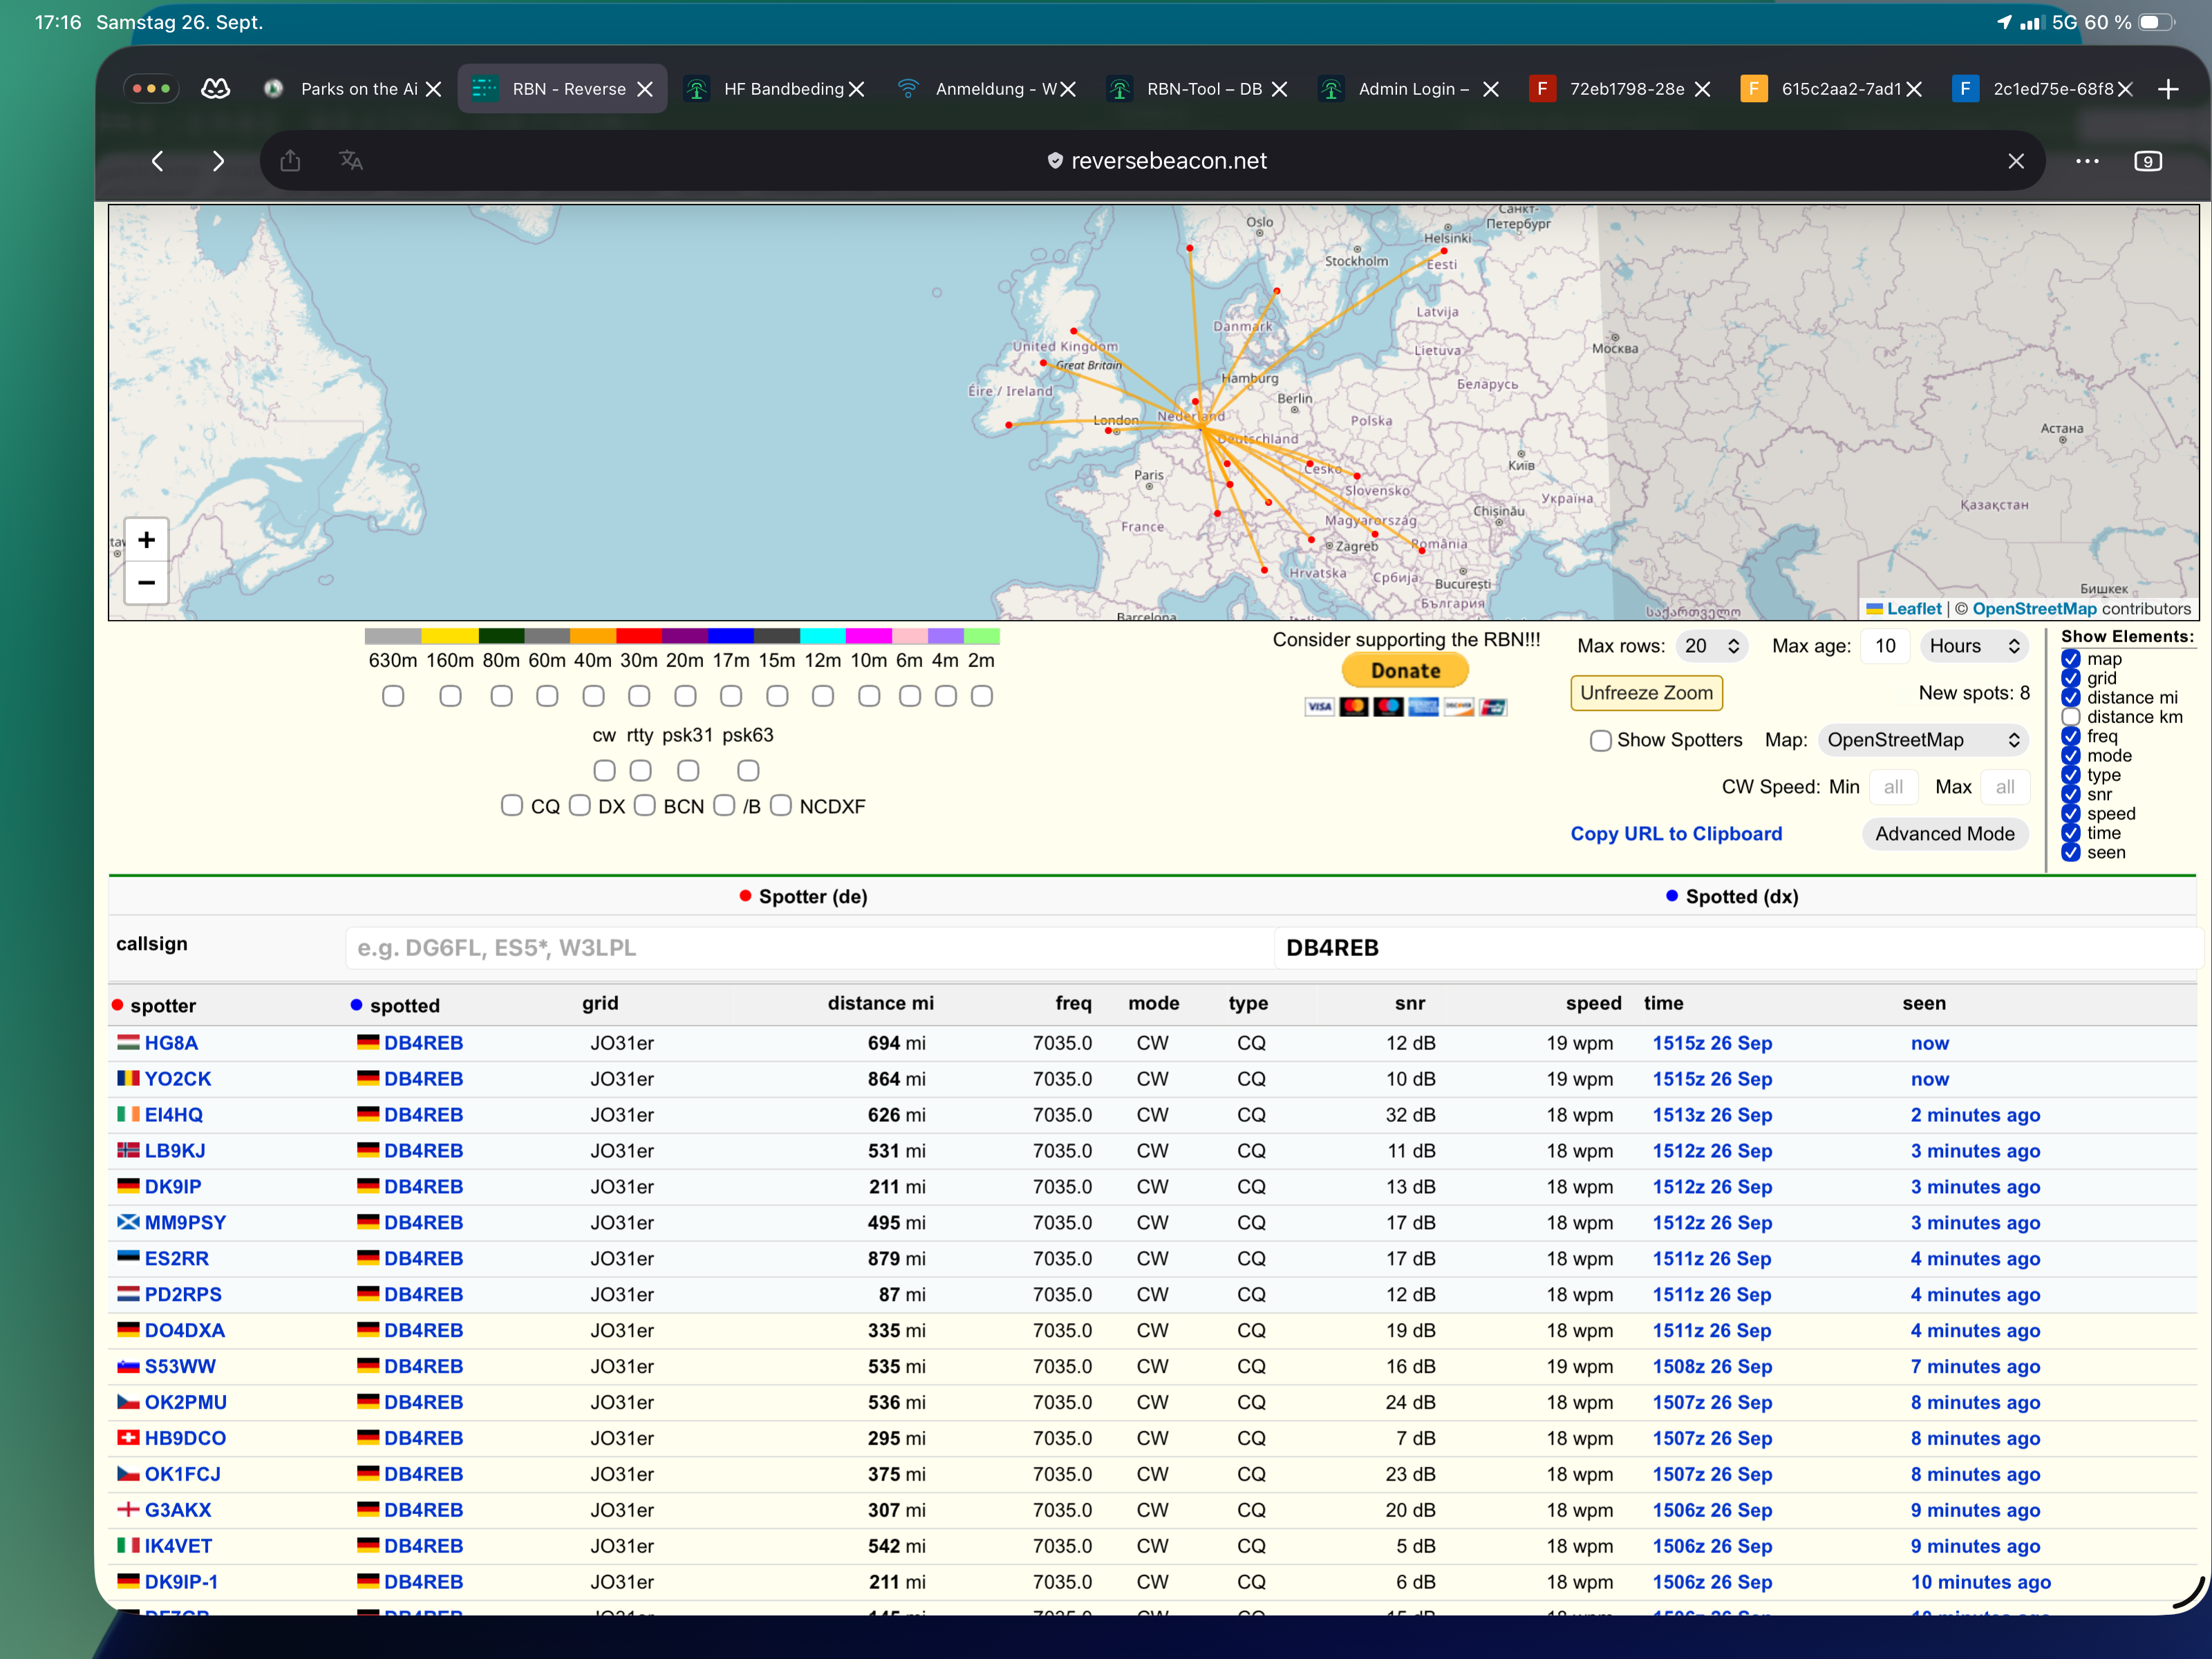2212x1659 pixels.
Task: Switch to Advanced Mode
Action: pos(1944,834)
